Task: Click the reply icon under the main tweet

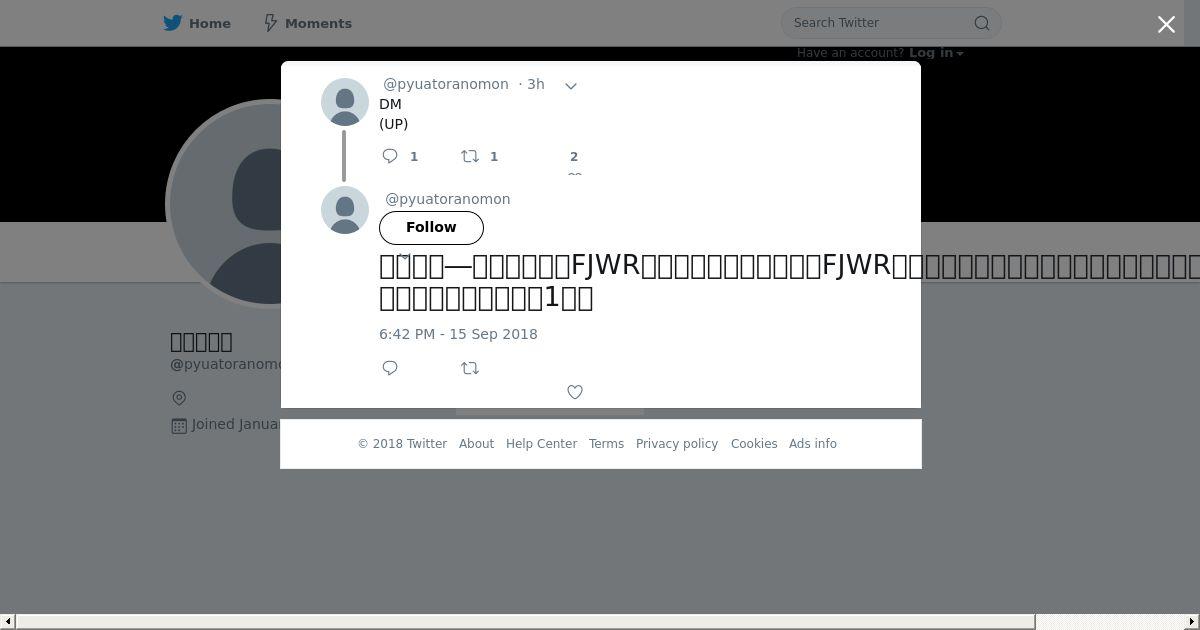Action: coord(390,368)
